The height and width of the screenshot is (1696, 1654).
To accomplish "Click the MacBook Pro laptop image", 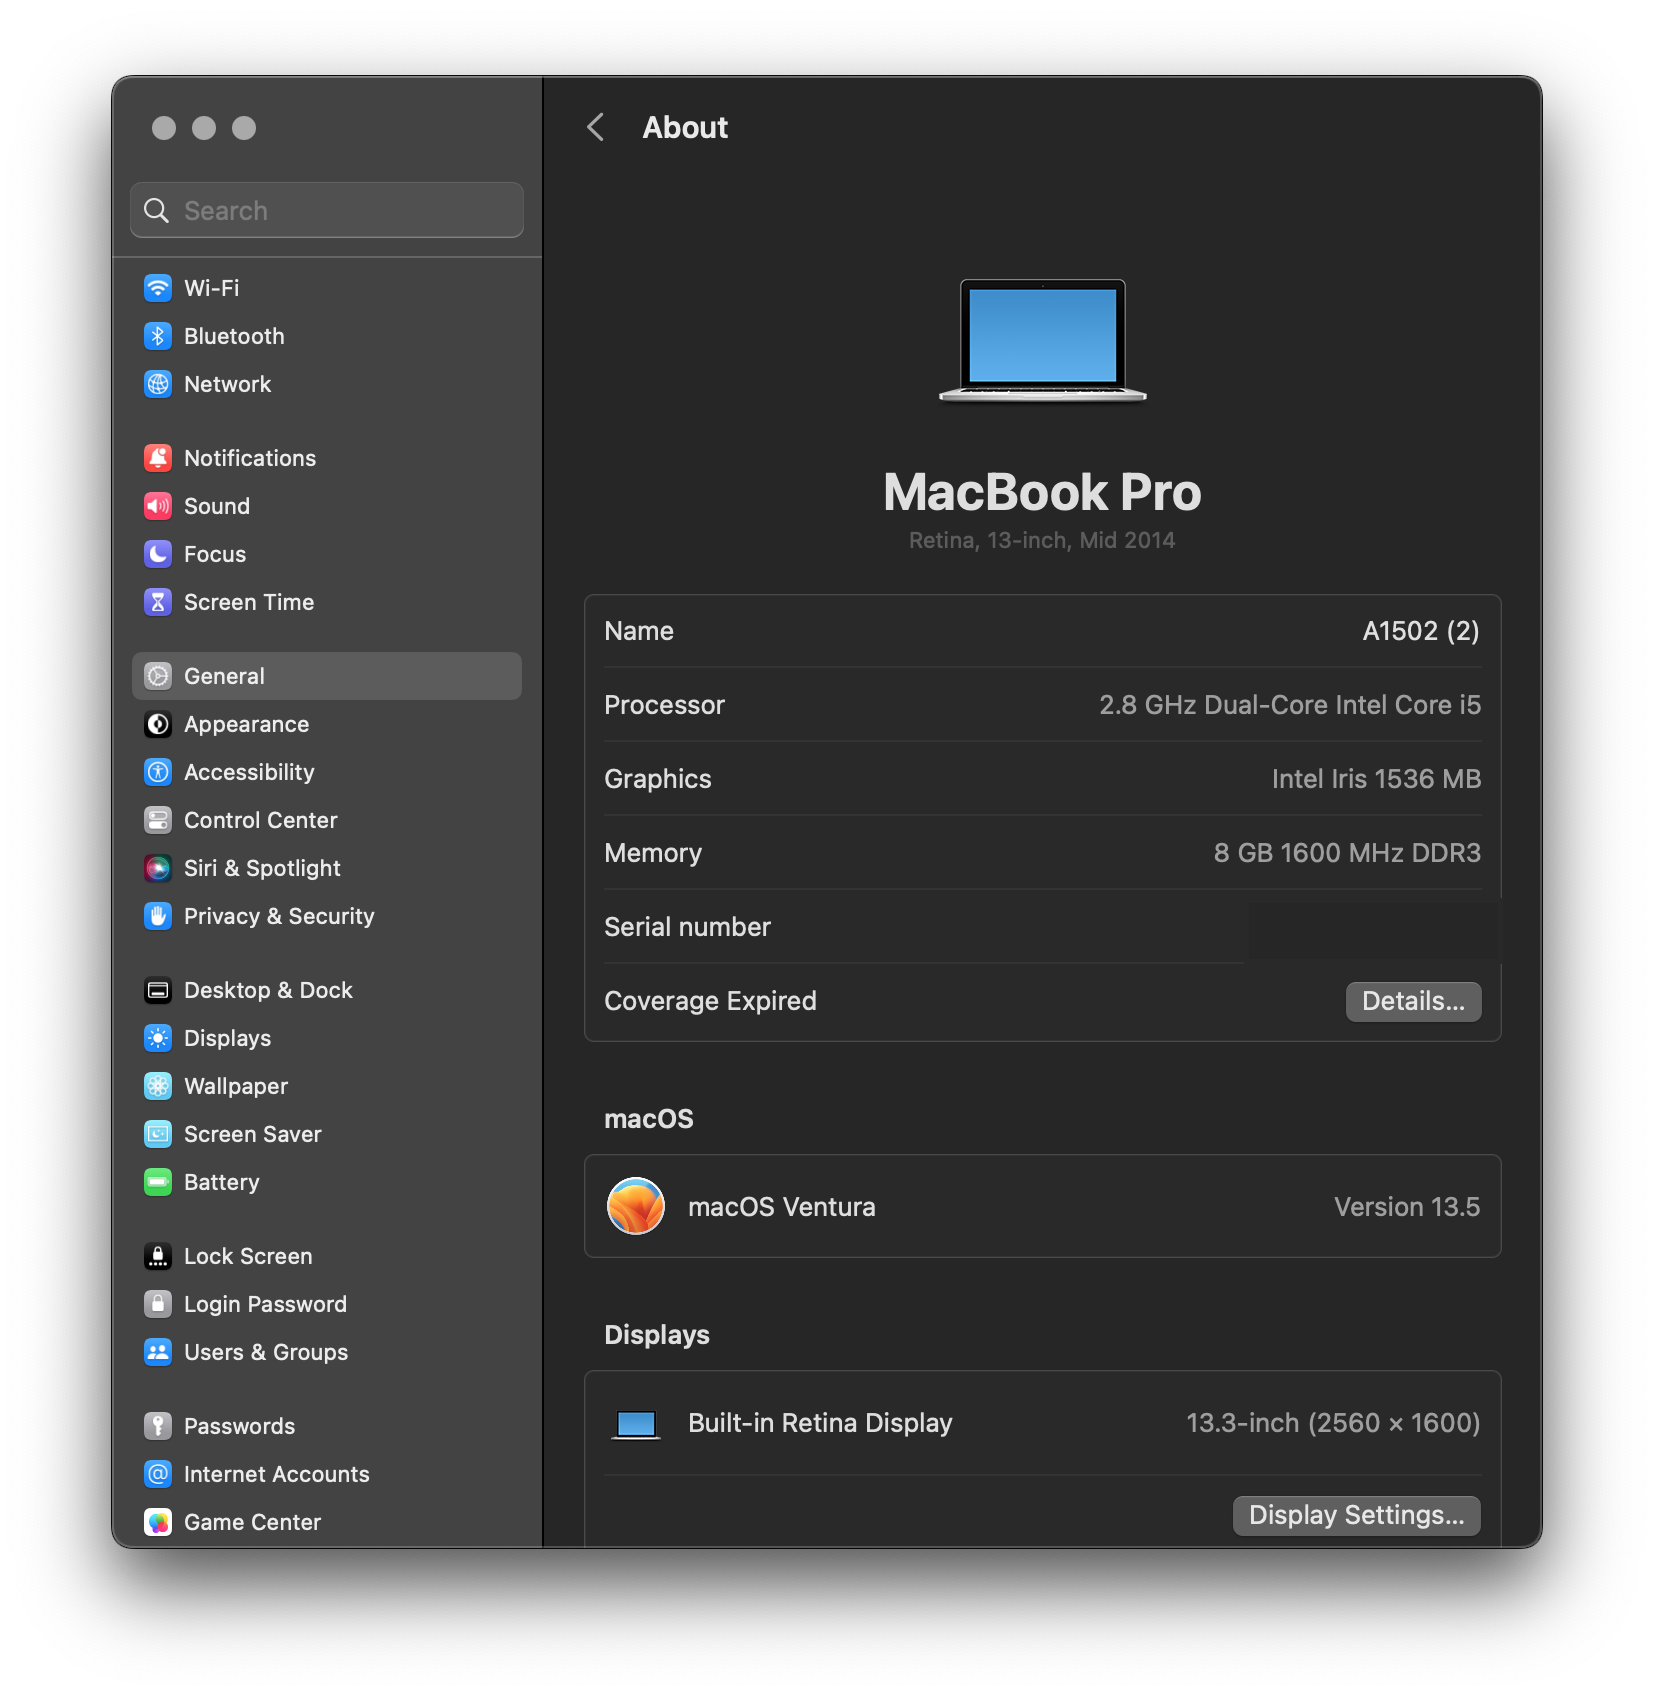I will (x=1042, y=340).
